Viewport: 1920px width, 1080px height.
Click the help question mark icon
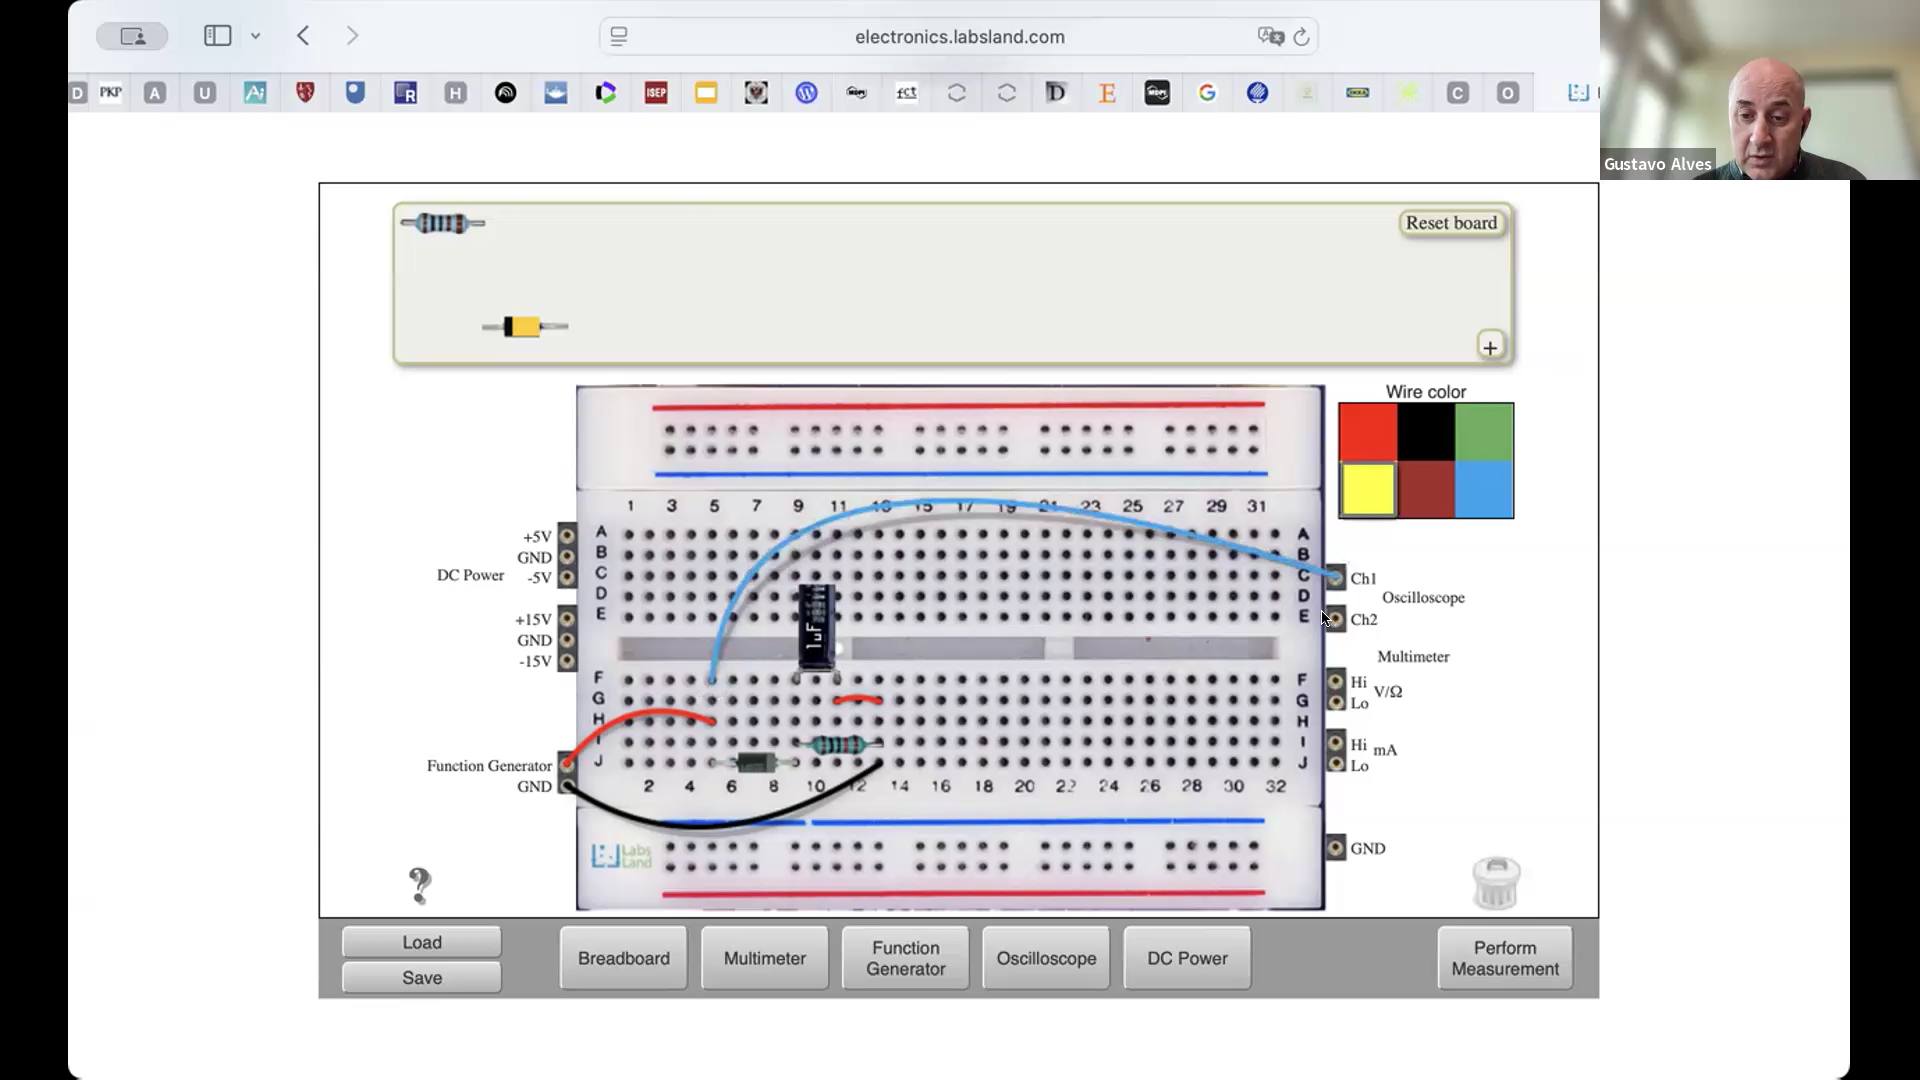[420, 885]
